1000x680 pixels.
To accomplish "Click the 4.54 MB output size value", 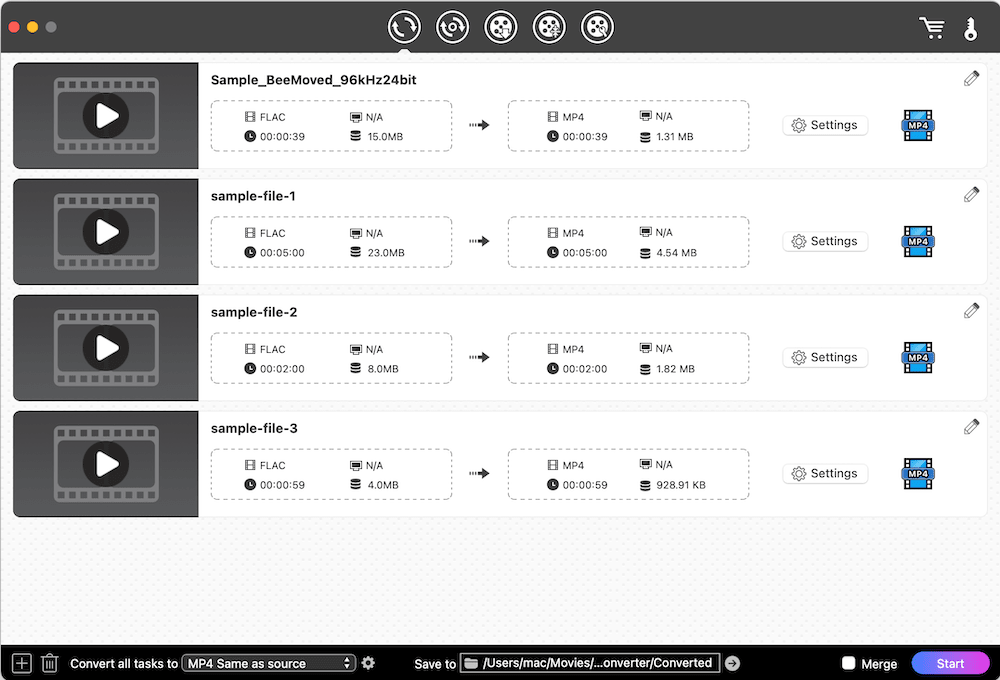I will [677, 253].
